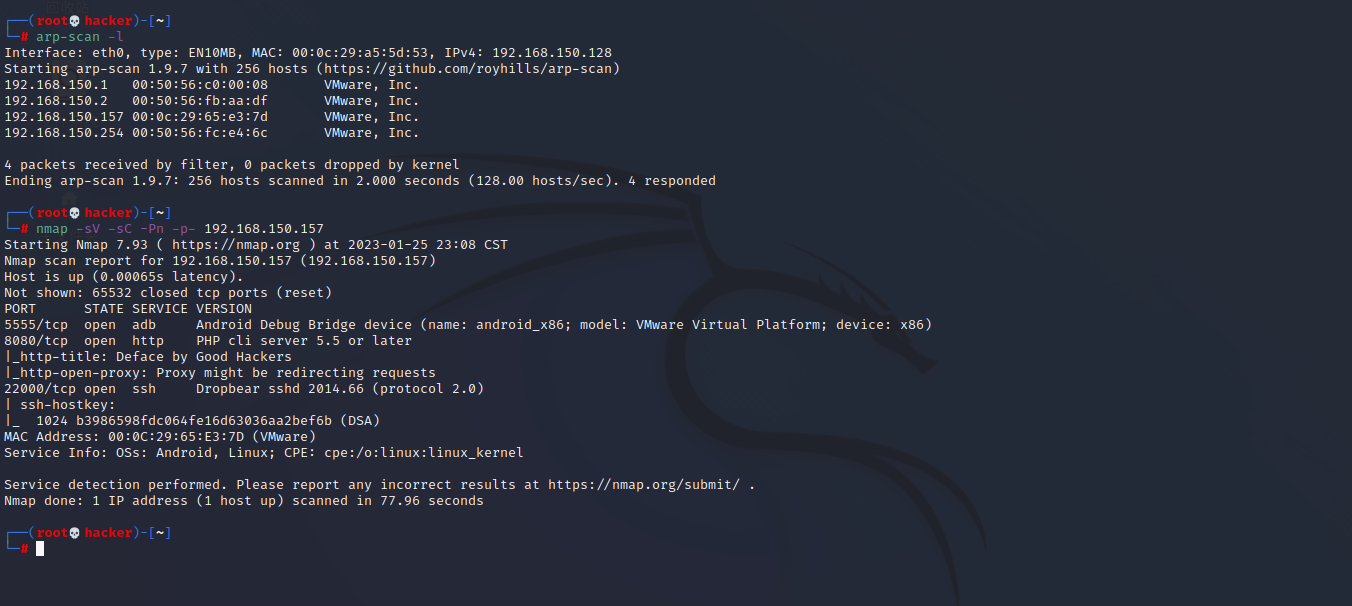Click the 'hacker' hostname in the first prompt
The image size is (1352, 606).
pyautogui.click(x=108, y=21)
